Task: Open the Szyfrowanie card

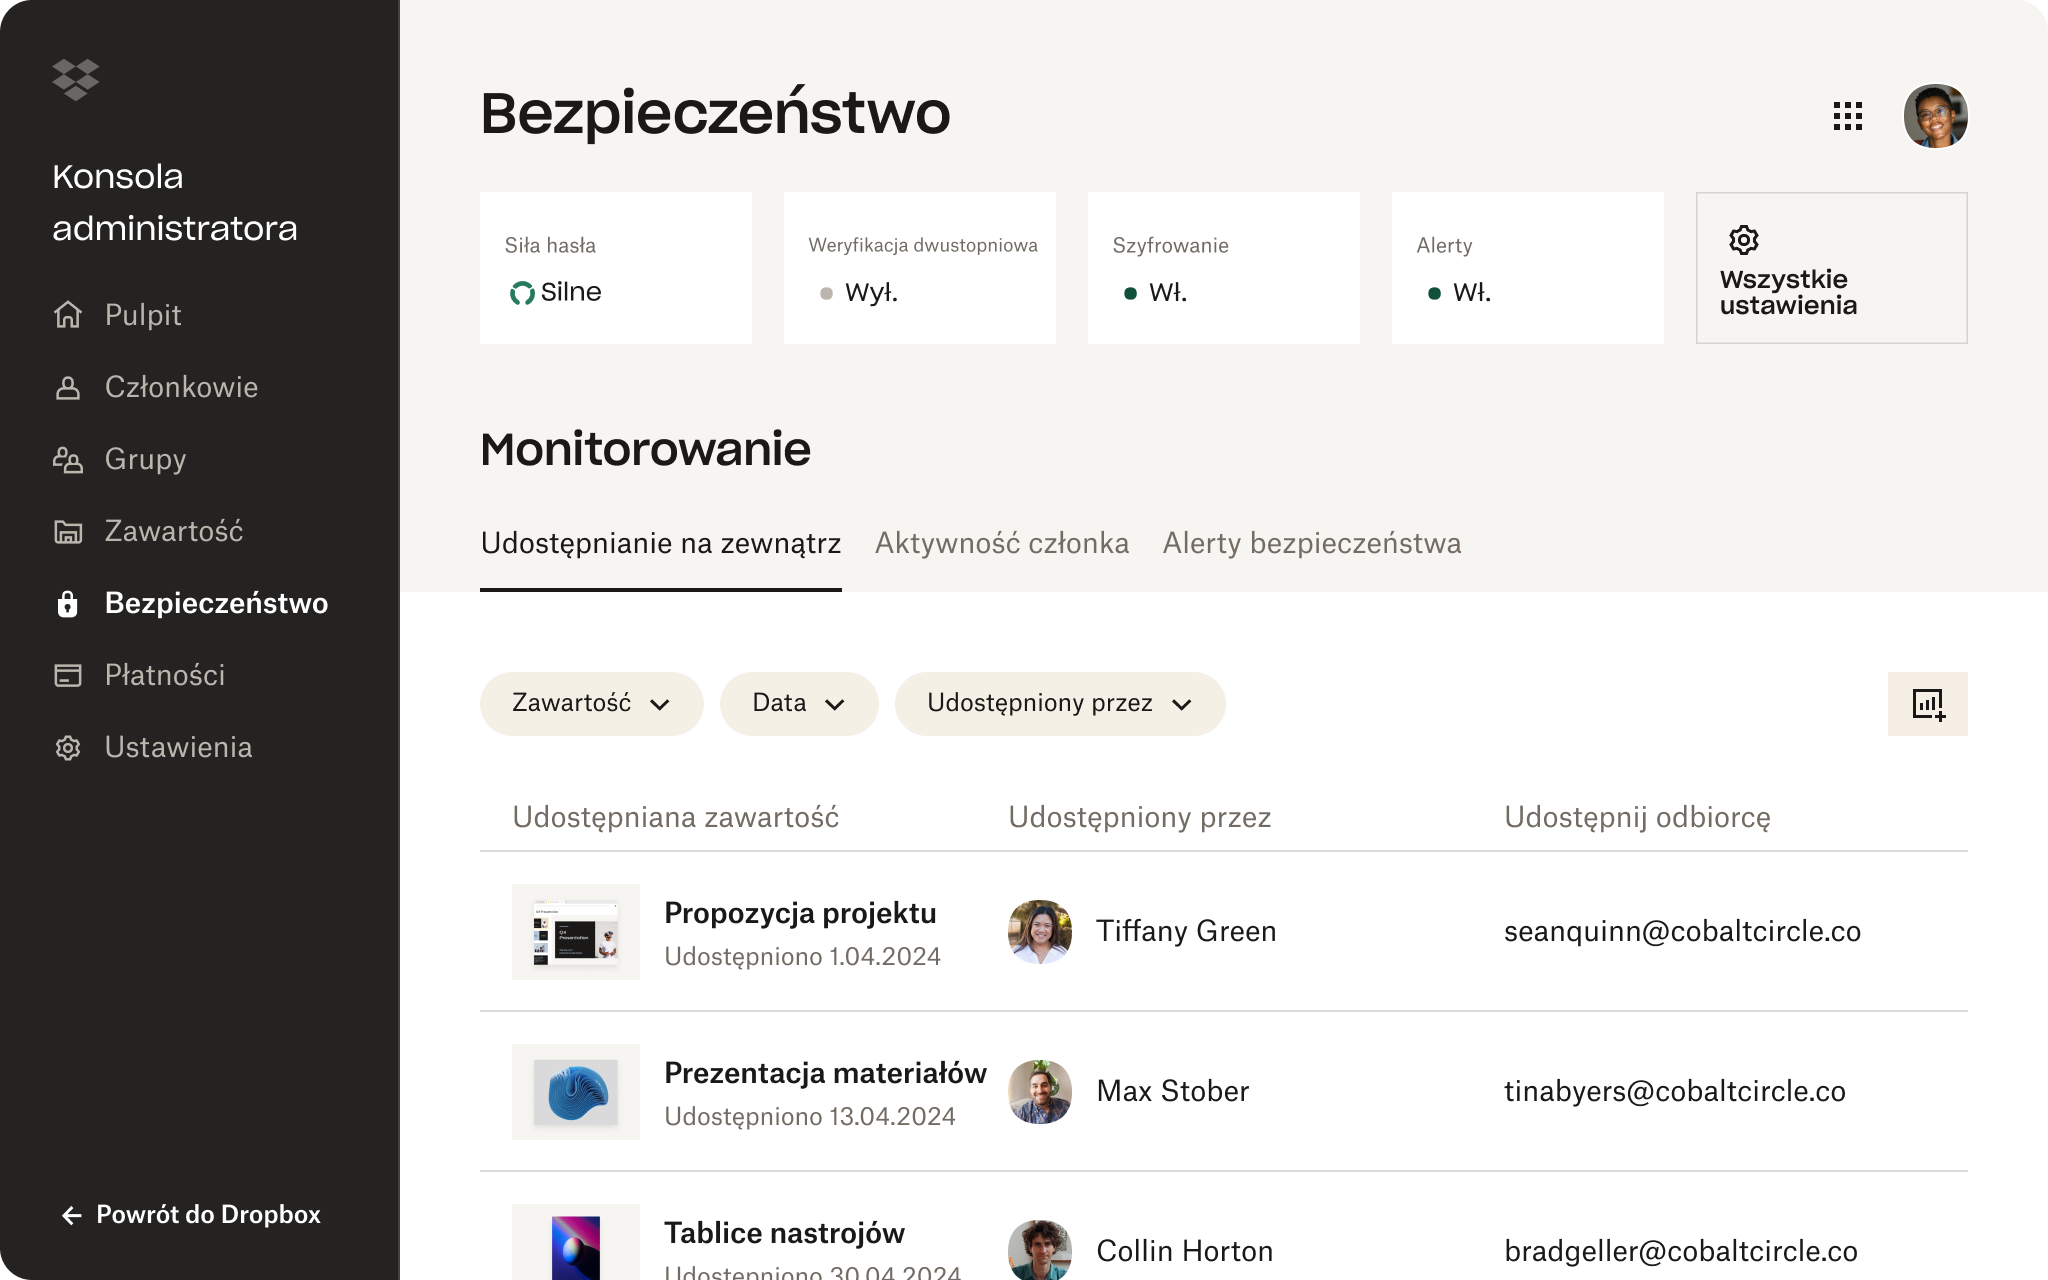Action: (x=1224, y=268)
